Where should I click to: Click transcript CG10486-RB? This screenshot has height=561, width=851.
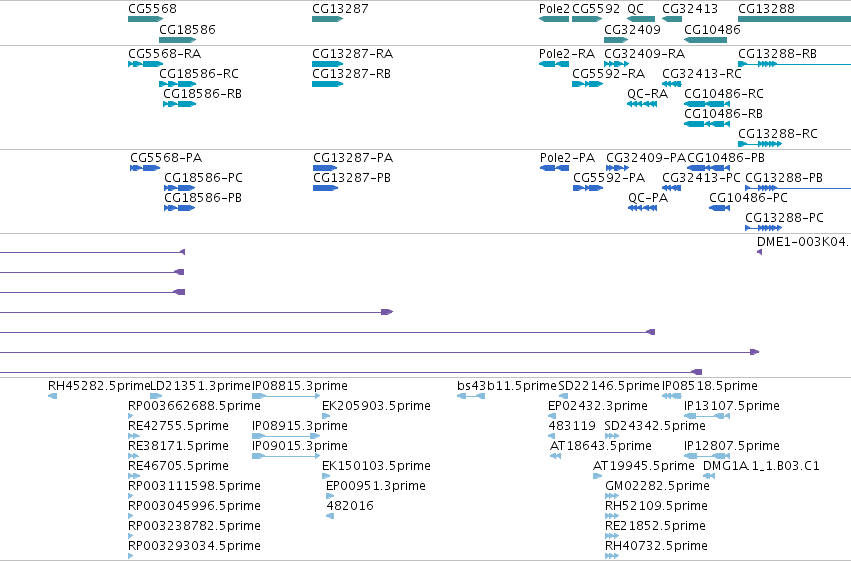click(723, 114)
